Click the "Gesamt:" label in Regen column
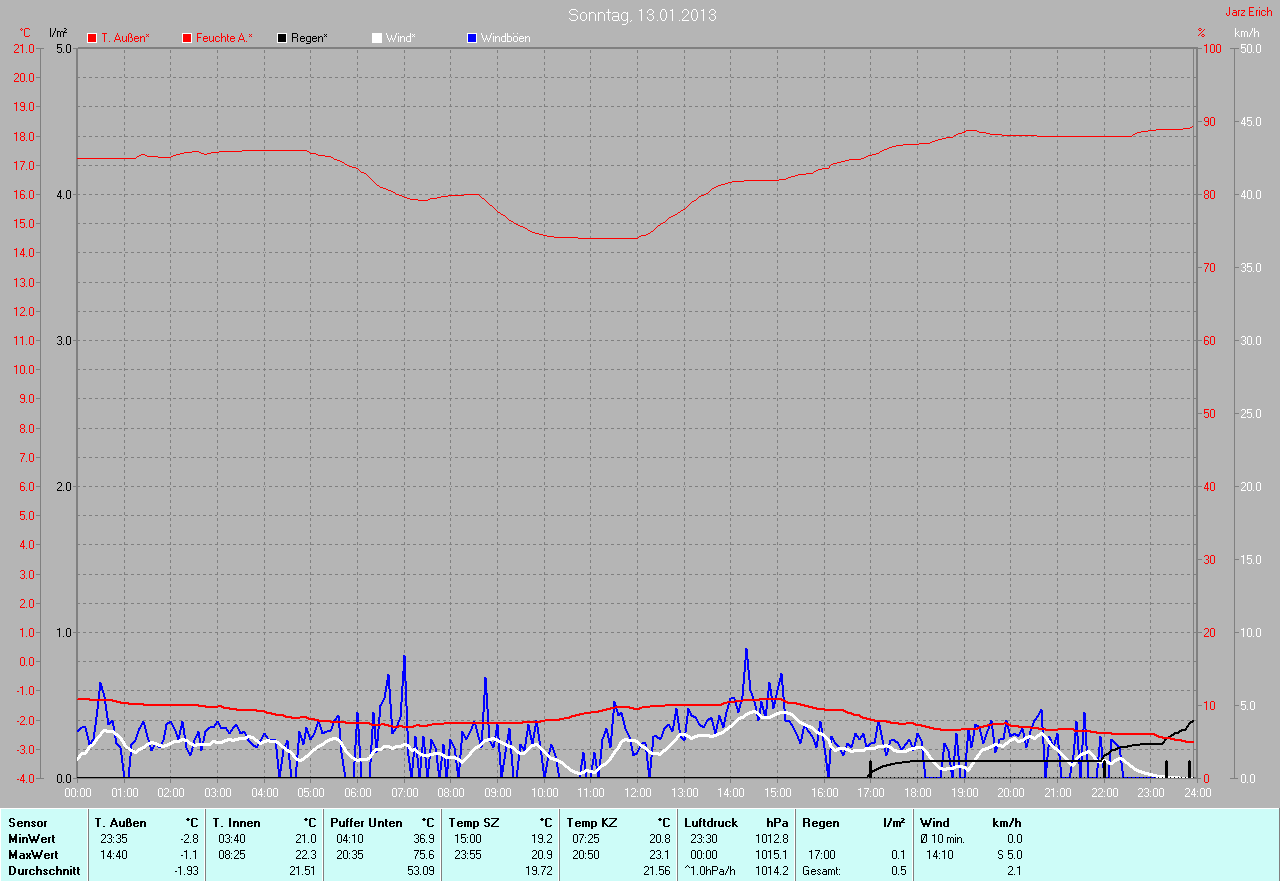The image size is (1280, 881). pos(821,871)
